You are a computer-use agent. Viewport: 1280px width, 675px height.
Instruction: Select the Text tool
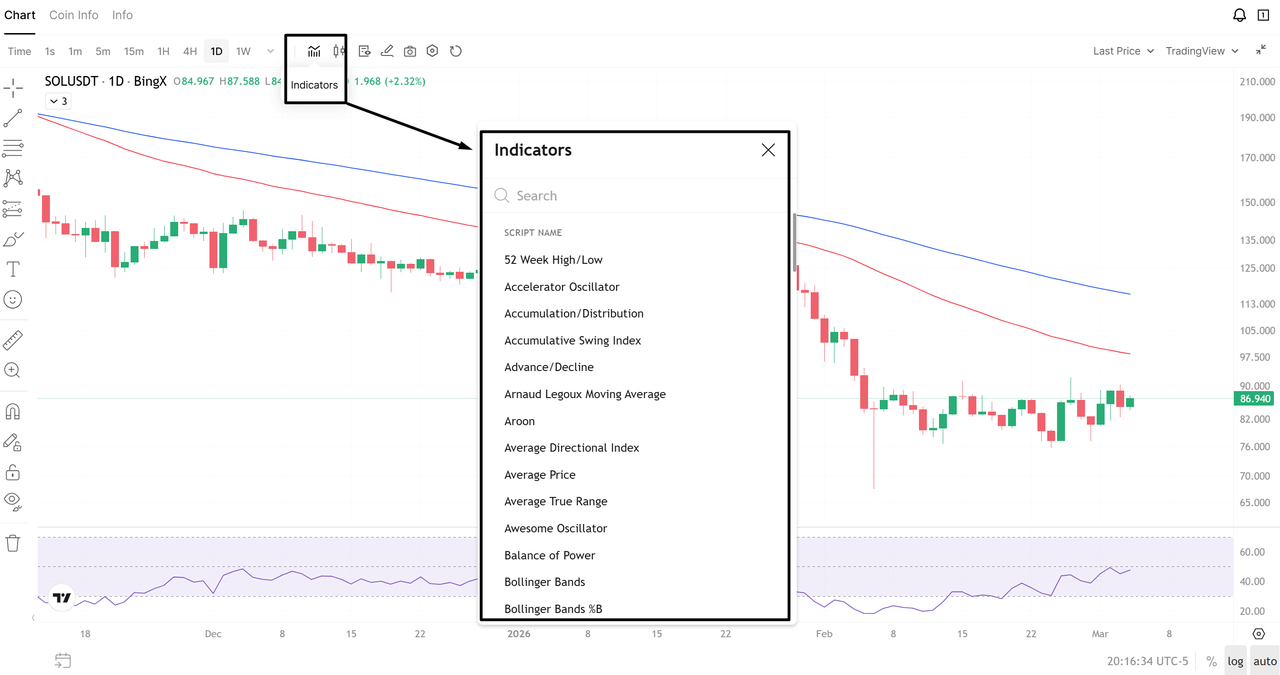(x=13, y=269)
